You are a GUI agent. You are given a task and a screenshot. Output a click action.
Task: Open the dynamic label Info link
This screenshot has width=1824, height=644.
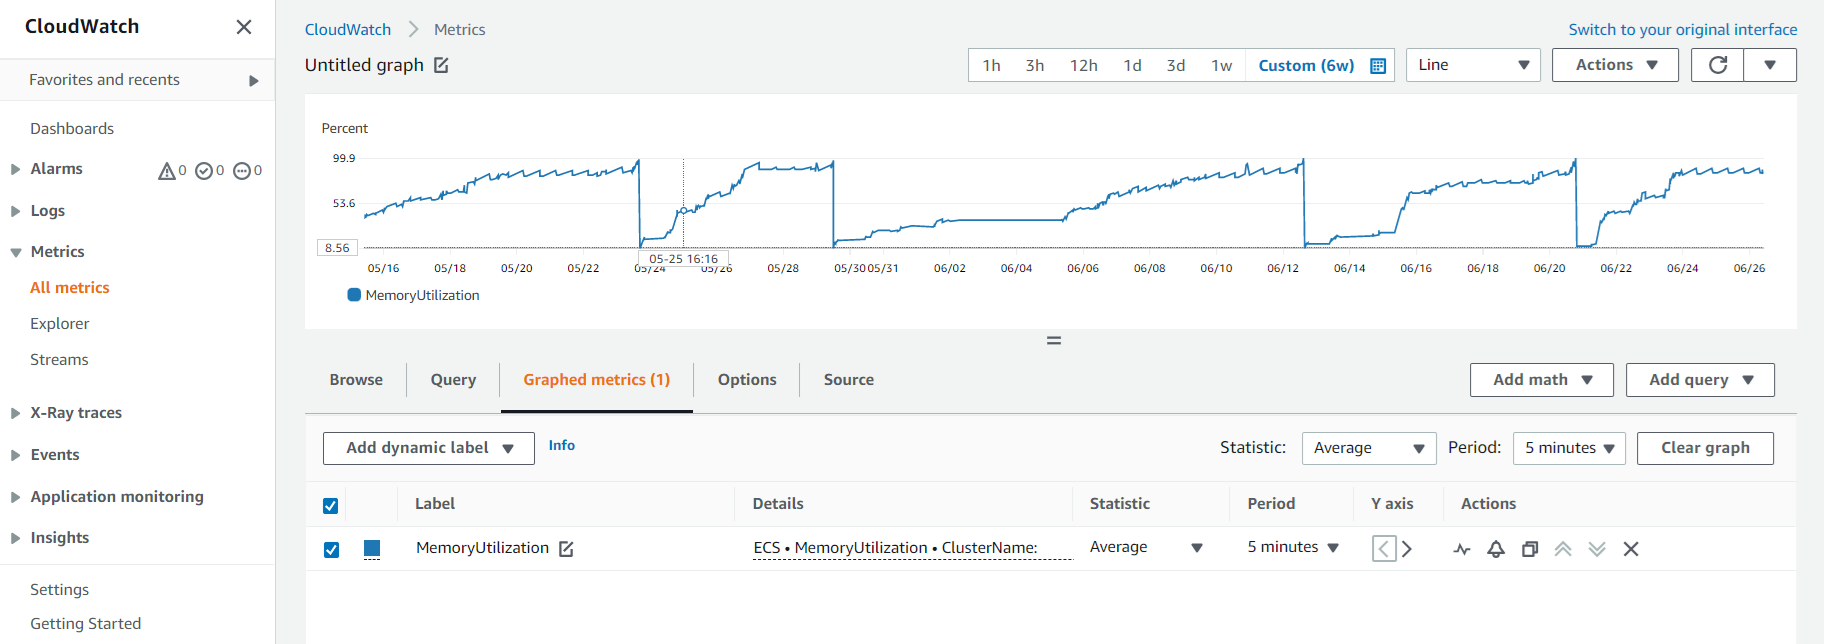tap(562, 446)
